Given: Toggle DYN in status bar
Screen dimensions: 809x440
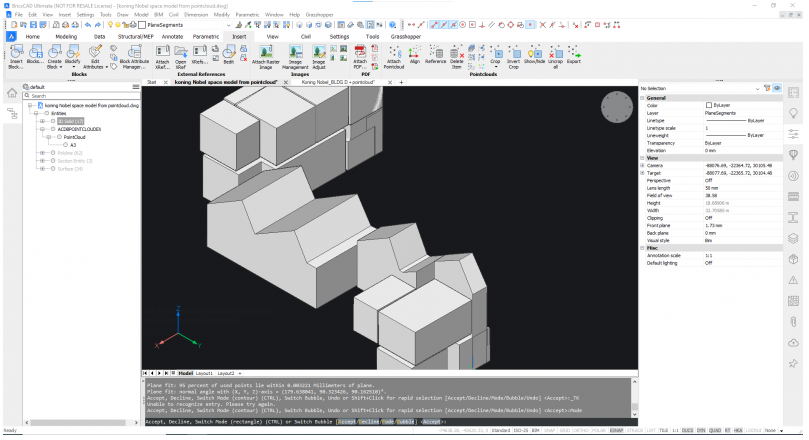Looking at the screenshot, I should 701,430.
